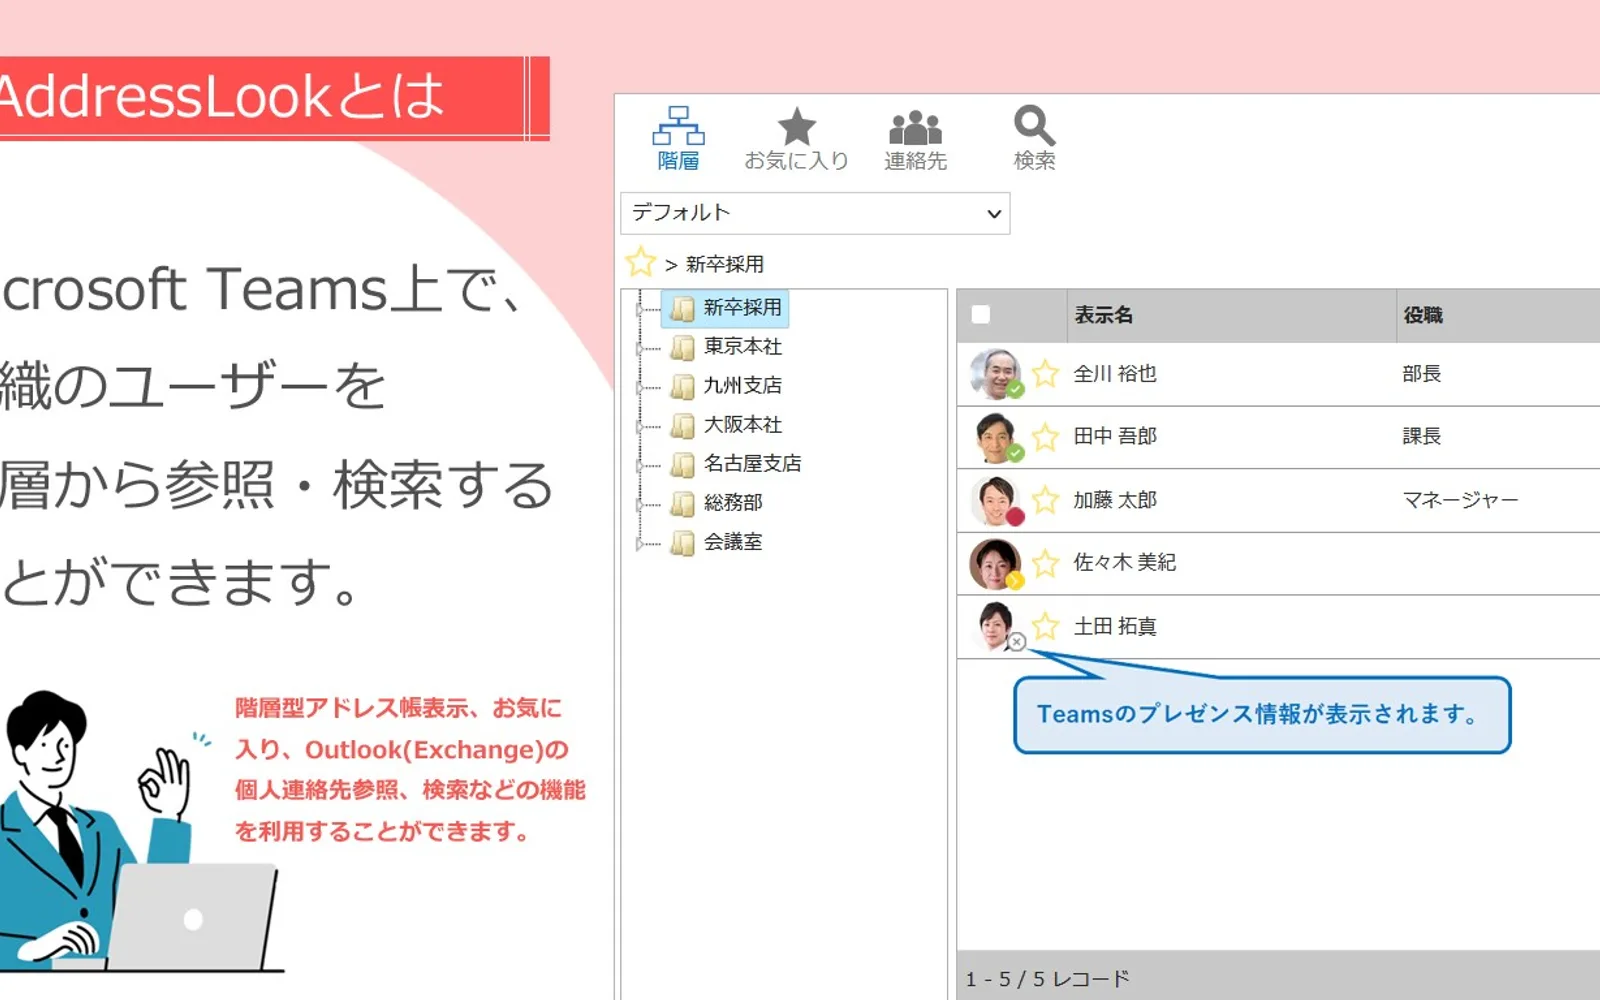Click the 部長 title cell
The image size is (1600, 1000).
coord(1422,374)
